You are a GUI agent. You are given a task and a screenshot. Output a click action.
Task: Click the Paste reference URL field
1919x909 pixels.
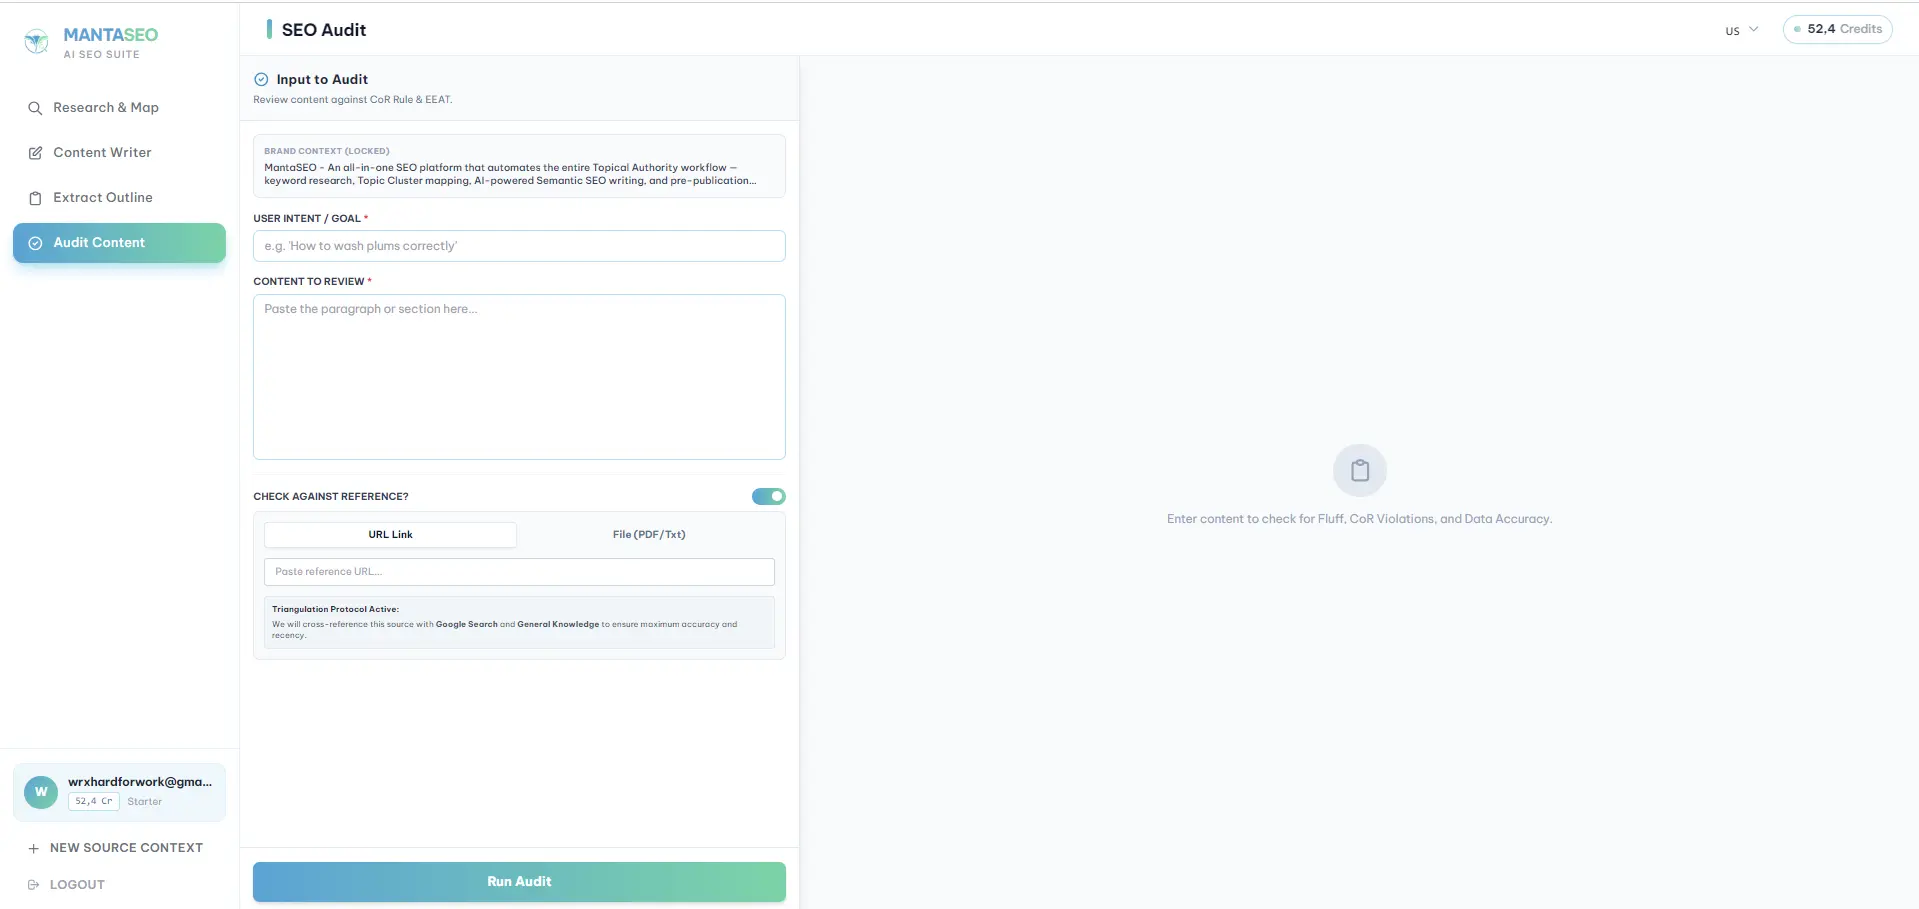pos(518,571)
